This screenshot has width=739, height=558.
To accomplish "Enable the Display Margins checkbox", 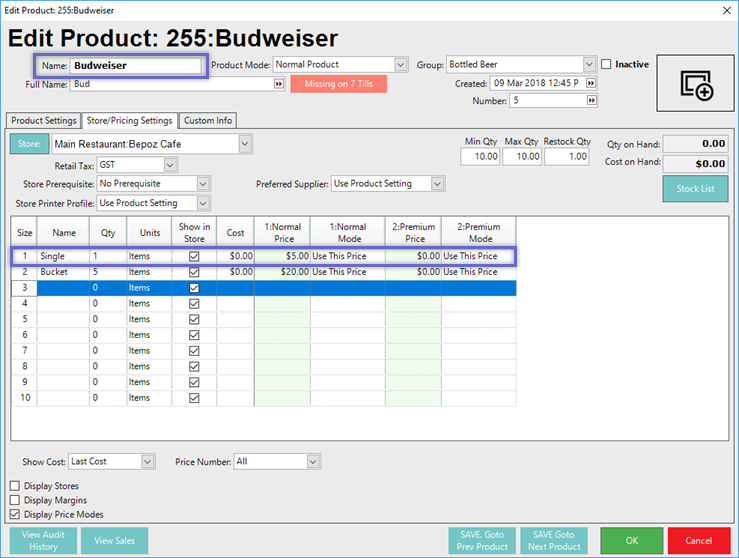I will 15,500.
